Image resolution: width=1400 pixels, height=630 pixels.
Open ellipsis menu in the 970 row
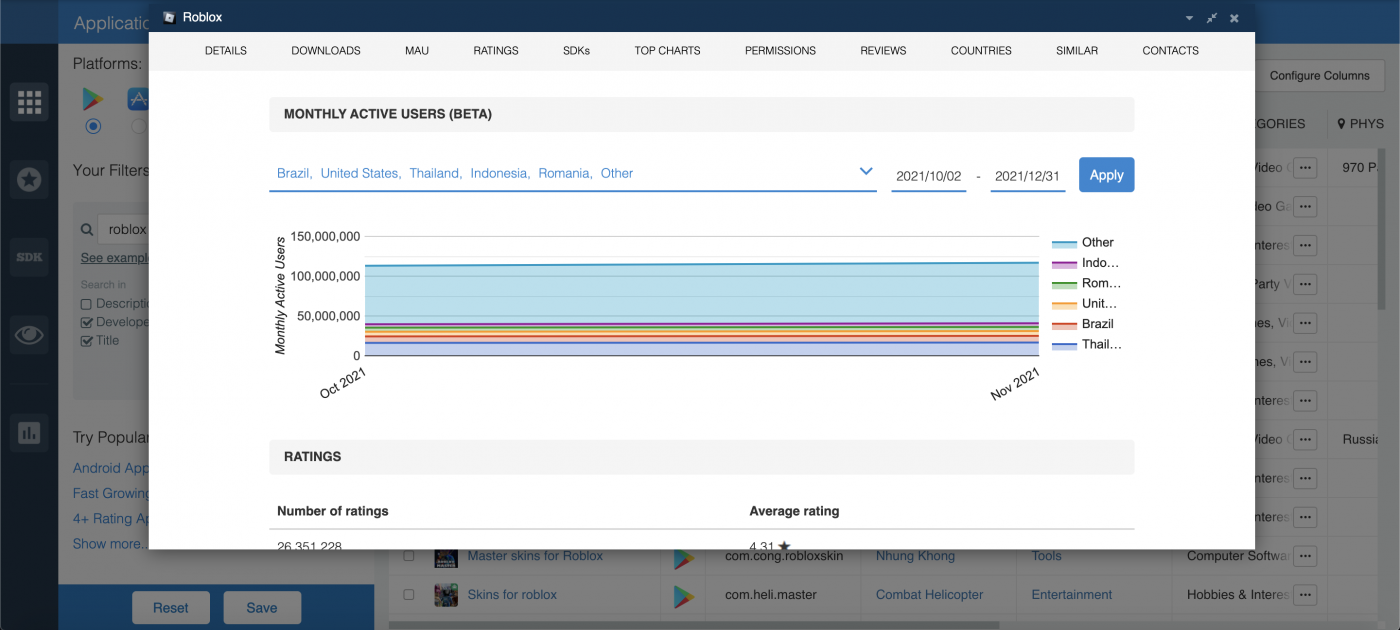[x=1305, y=167]
